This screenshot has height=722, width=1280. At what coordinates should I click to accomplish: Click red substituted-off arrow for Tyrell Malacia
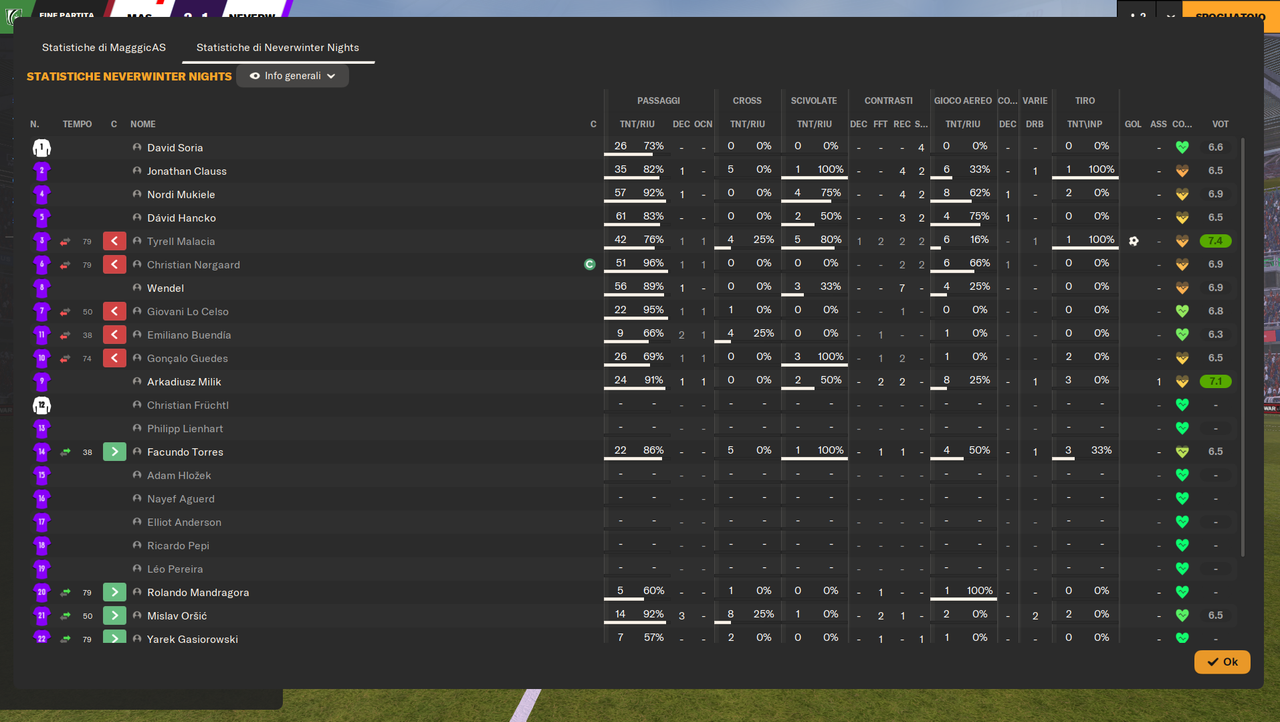click(x=114, y=241)
